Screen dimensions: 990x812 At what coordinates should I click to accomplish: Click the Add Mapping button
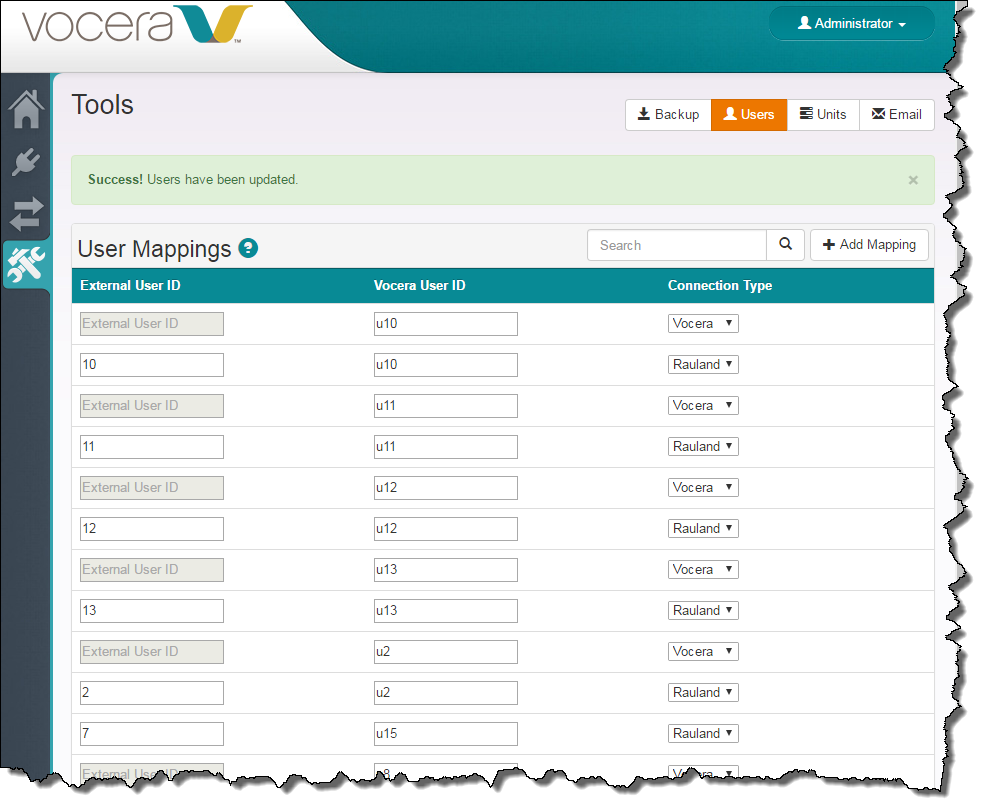click(x=869, y=244)
